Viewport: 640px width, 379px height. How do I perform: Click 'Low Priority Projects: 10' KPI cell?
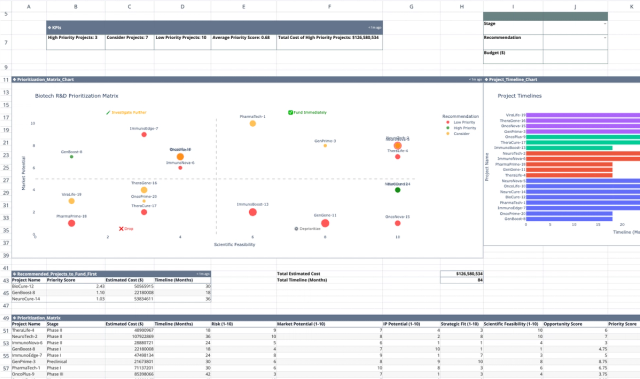(182, 42)
